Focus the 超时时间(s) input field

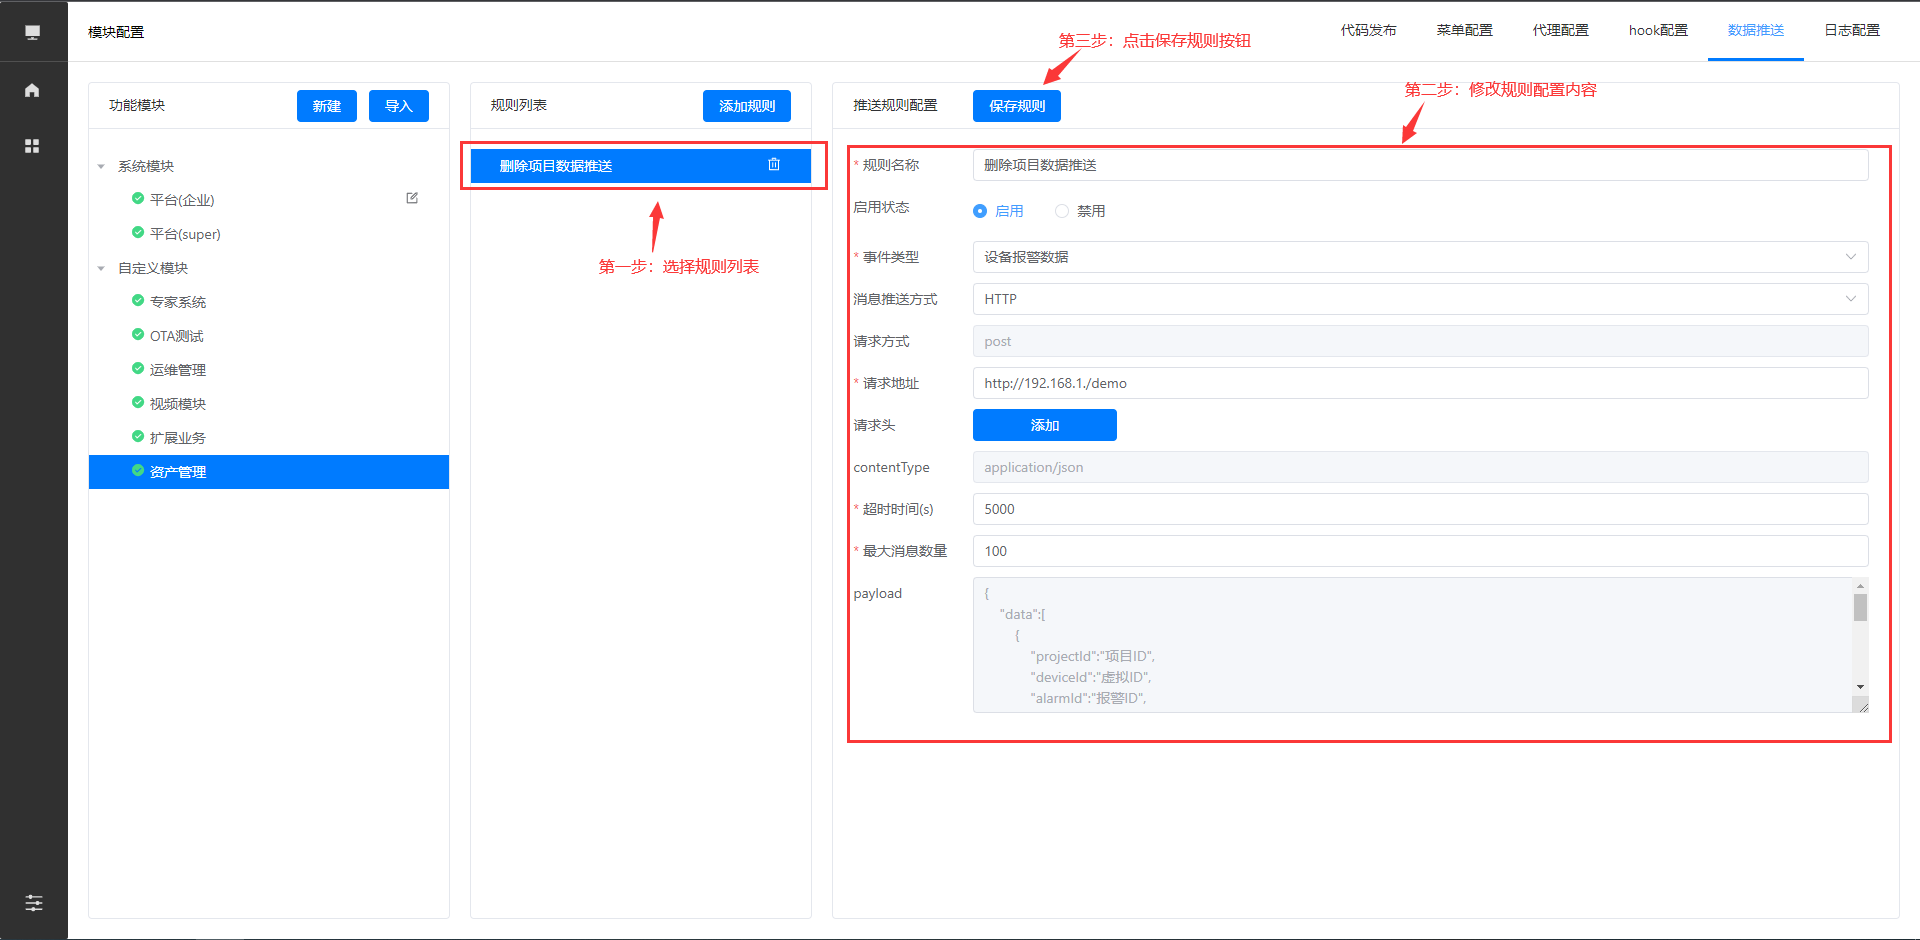click(1420, 509)
